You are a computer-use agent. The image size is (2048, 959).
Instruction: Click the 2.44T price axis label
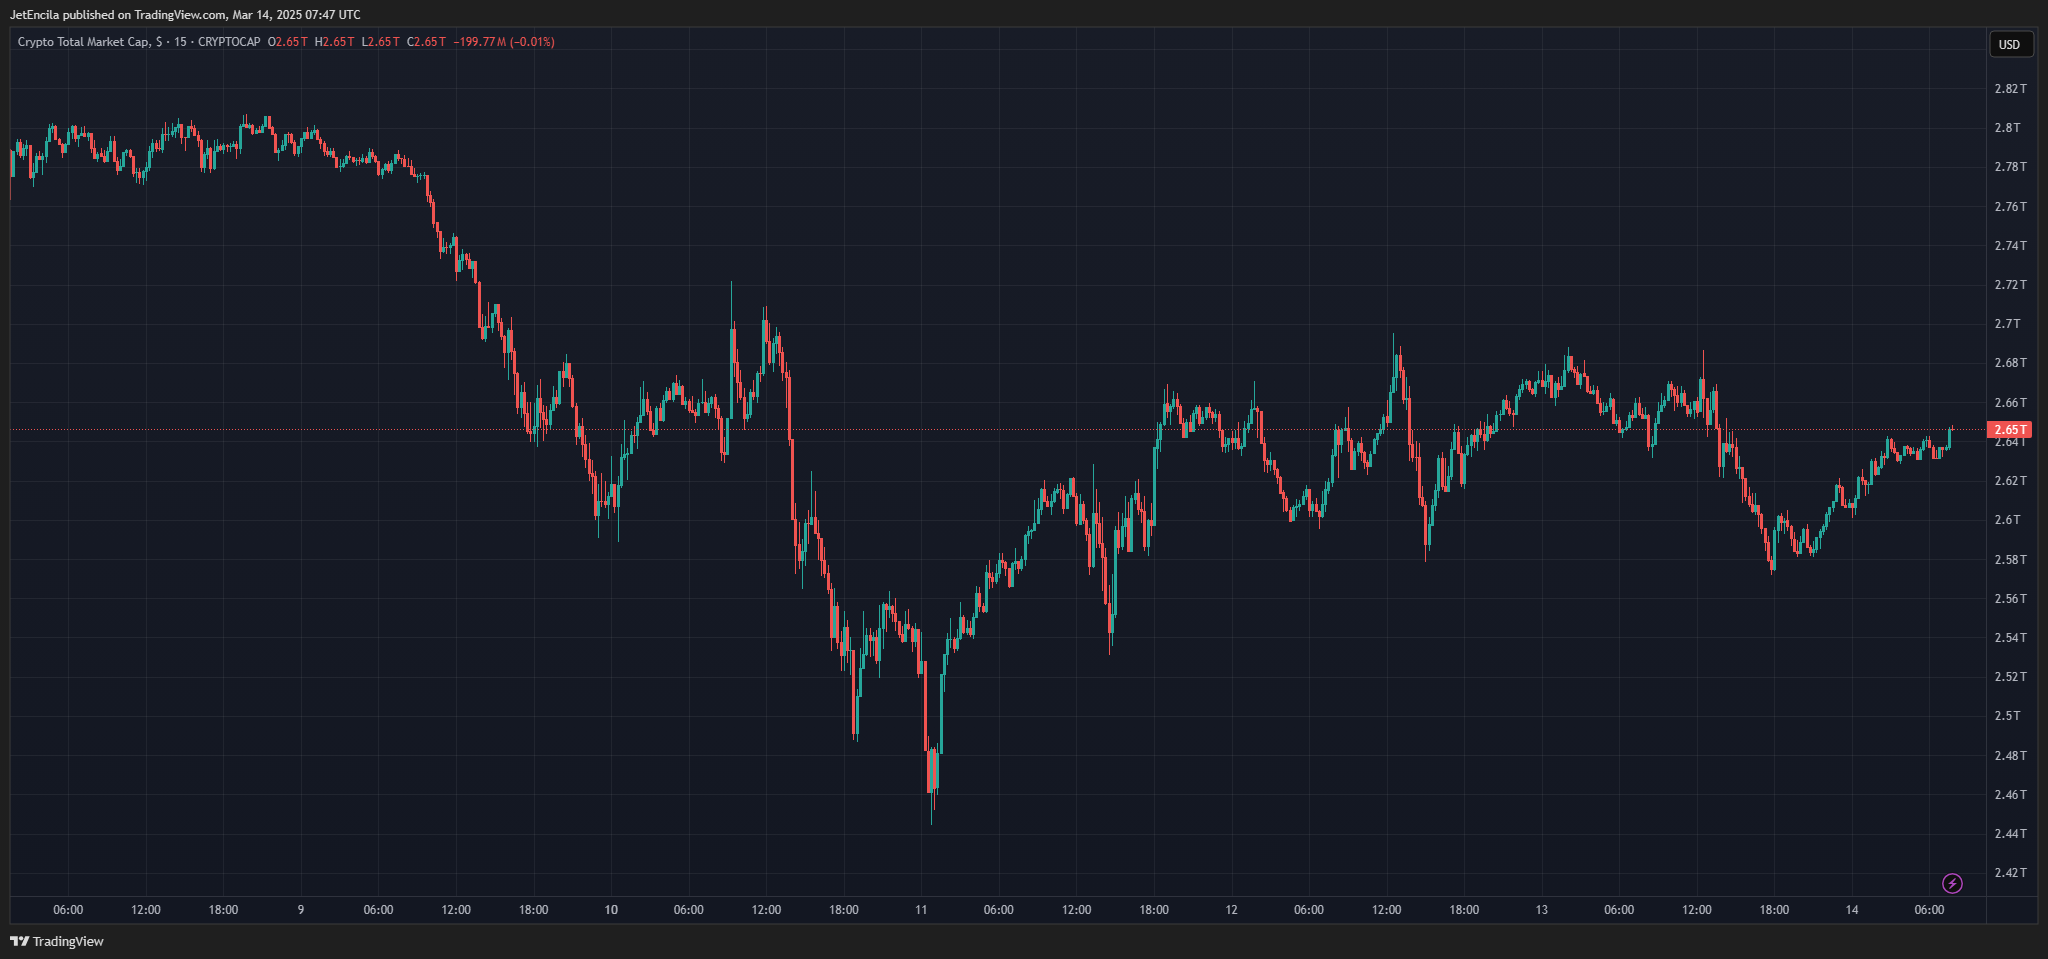click(2010, 834)
